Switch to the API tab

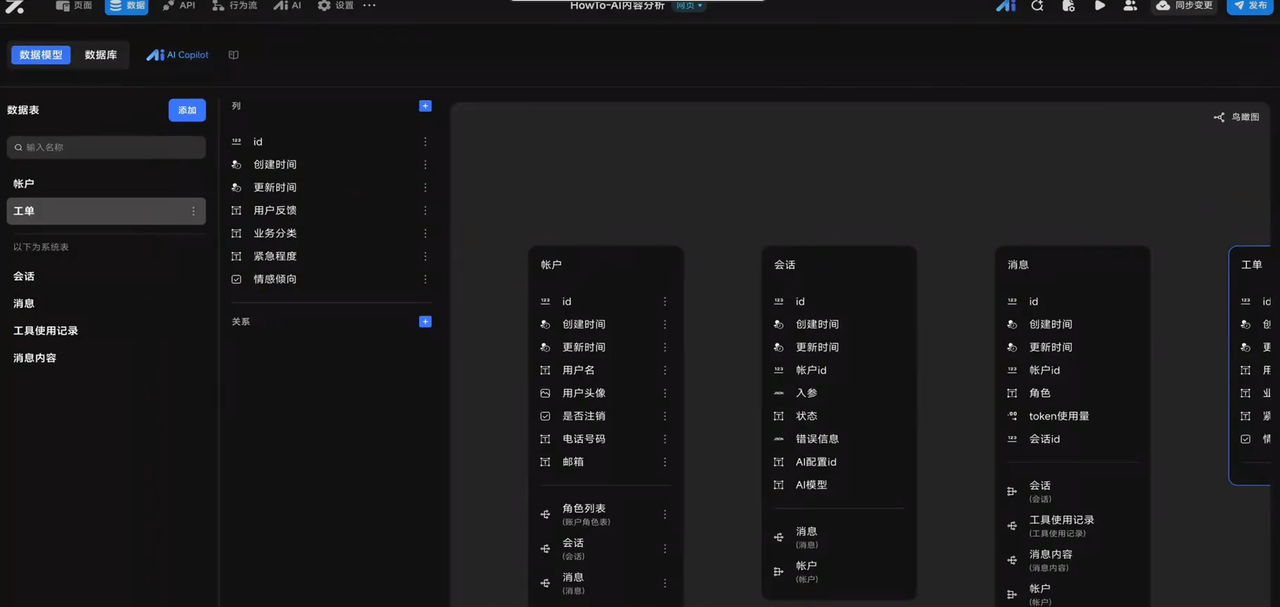(179, 6)
